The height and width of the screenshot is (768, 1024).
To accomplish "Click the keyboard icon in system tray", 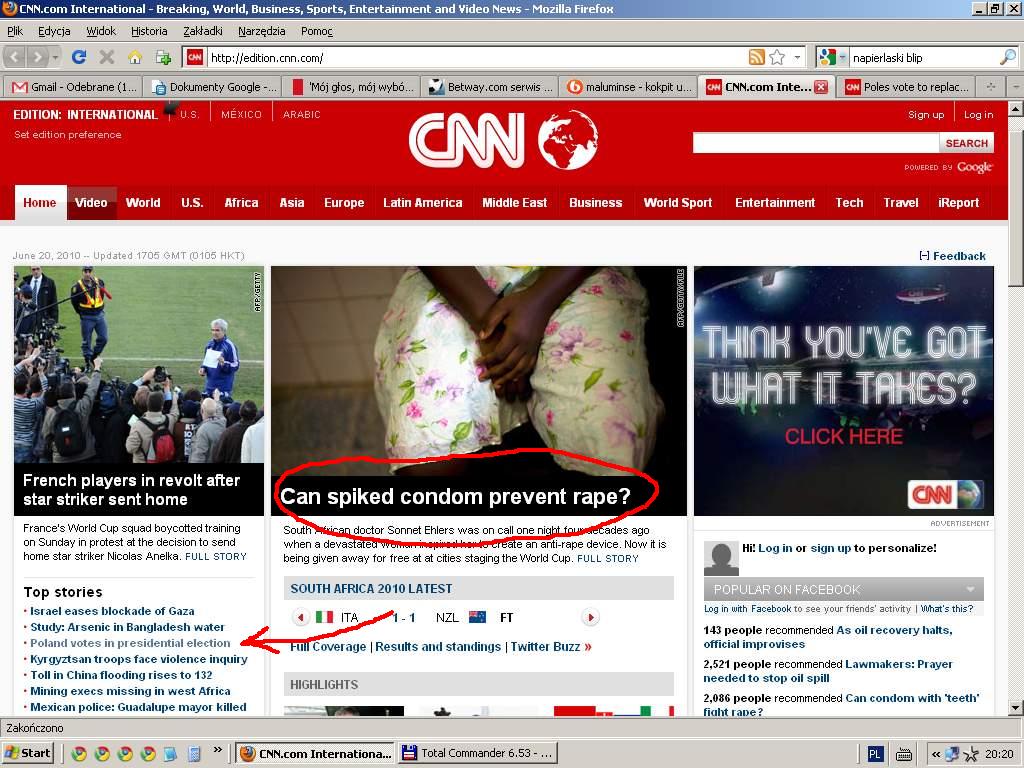I will point(904,754).
